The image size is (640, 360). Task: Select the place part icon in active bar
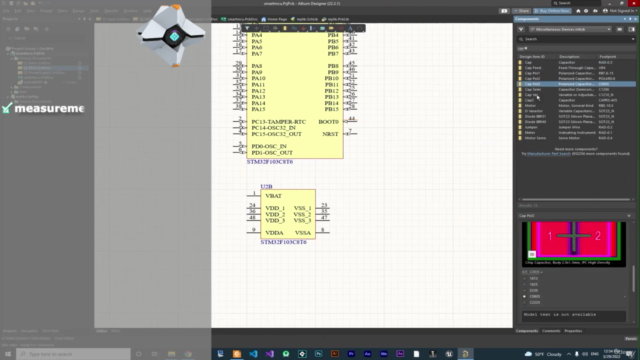pos(285,28)
